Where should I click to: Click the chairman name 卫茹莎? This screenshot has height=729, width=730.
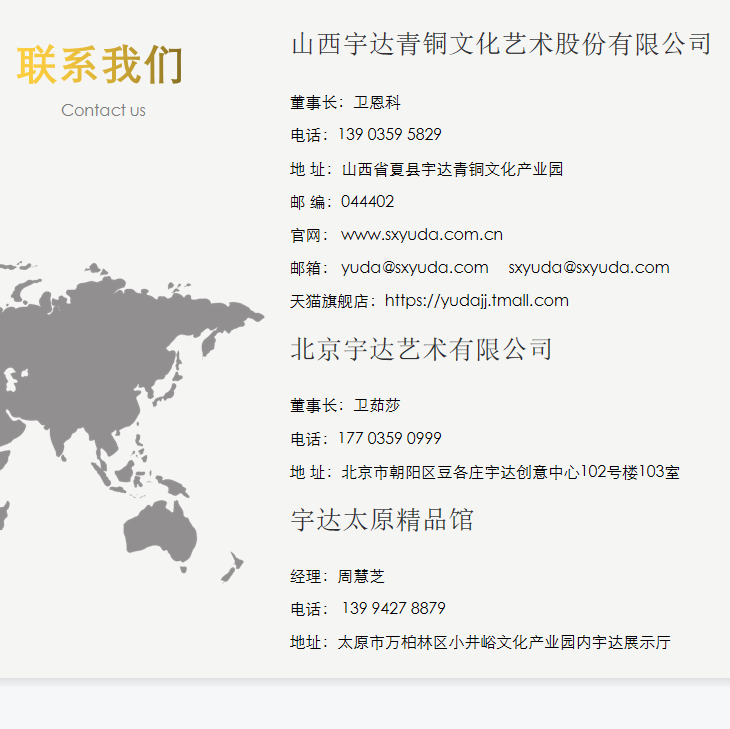[377, 405]
